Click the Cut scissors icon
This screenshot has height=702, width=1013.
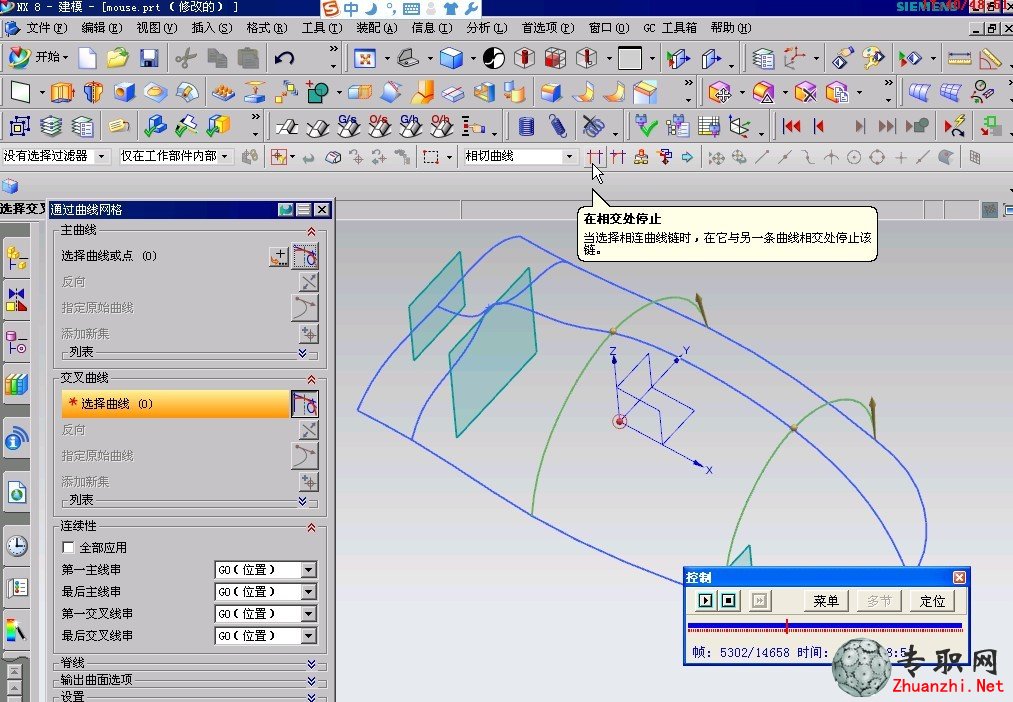pyautogui.click(x=185, y=59)
